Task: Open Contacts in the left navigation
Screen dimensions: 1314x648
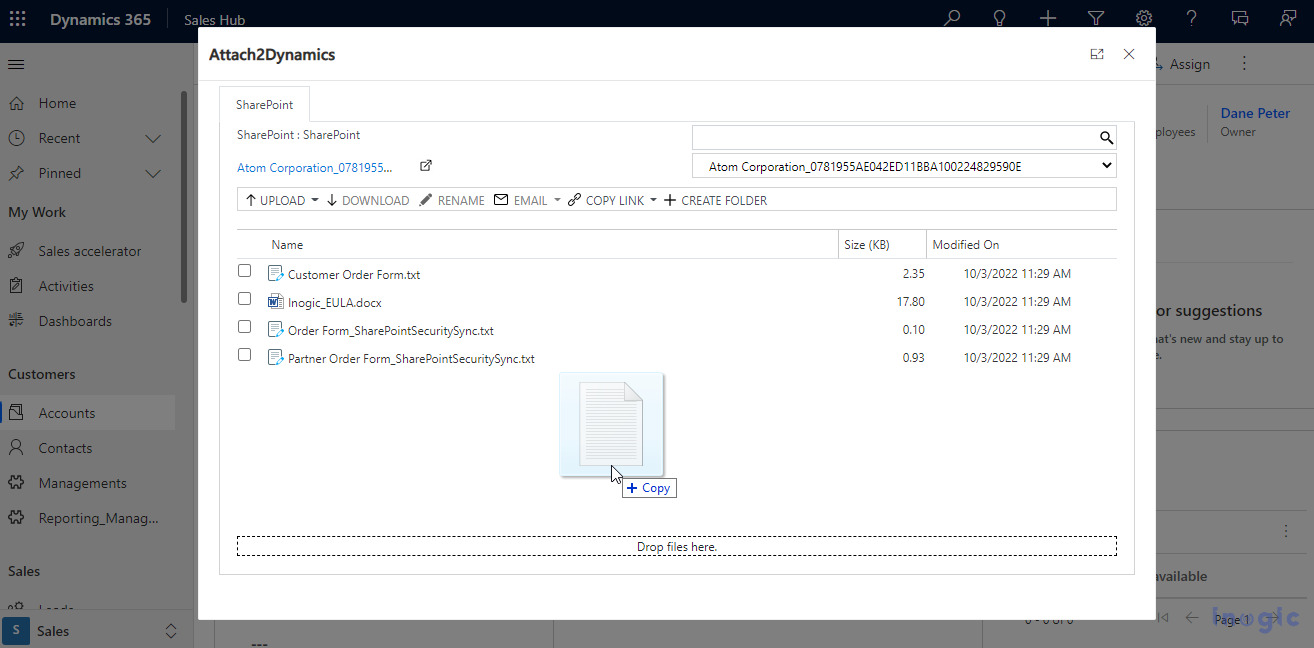Action: (65, 448)
